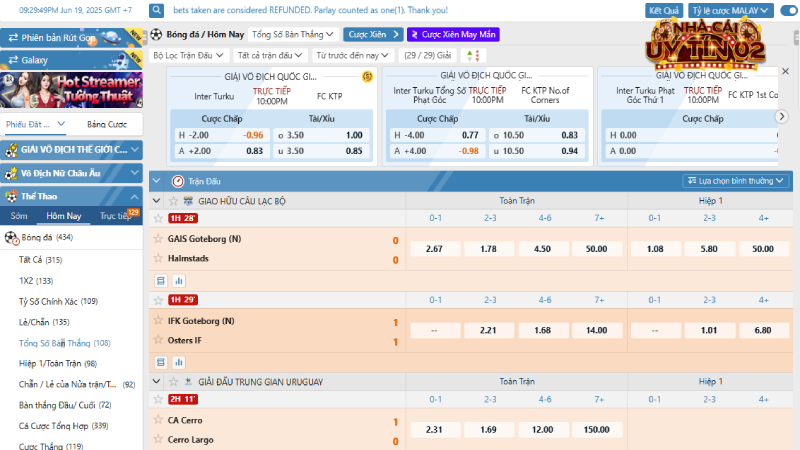Click the Cược Xiên May Mắn button
This screenshot has width=800, height=450.
coord(453,34)
